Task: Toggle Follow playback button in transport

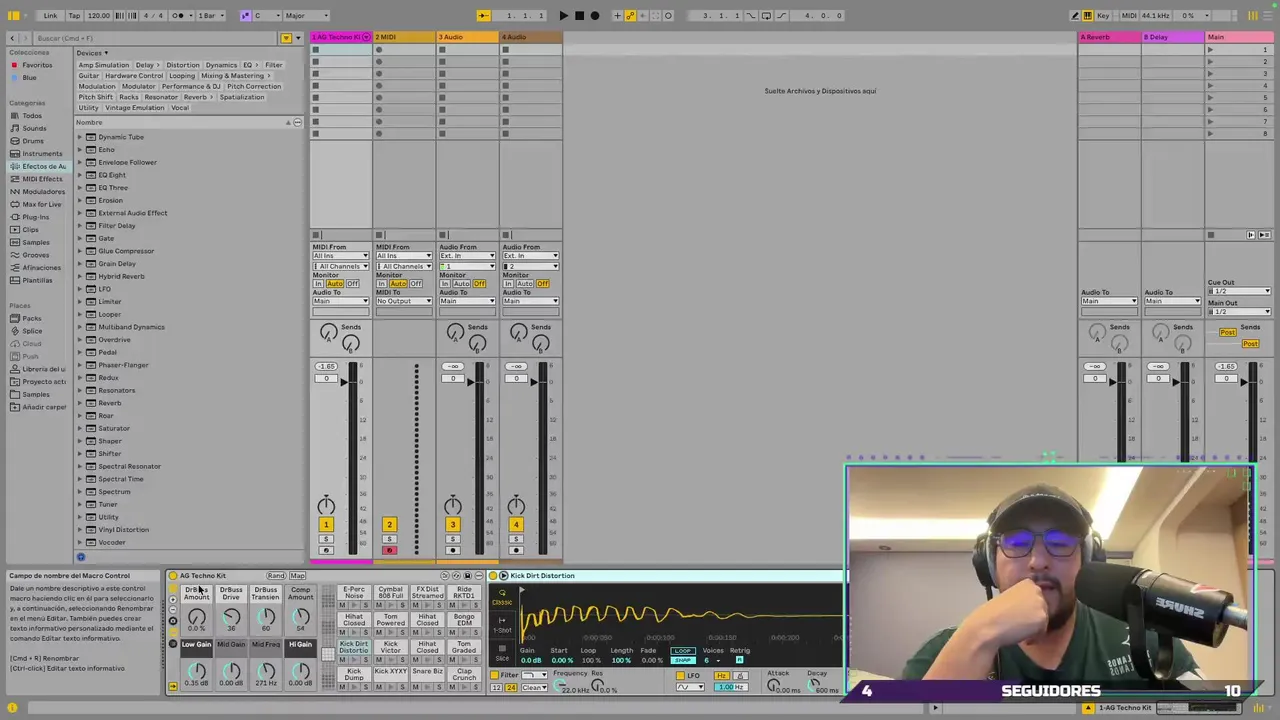Action: pos(483,15)
